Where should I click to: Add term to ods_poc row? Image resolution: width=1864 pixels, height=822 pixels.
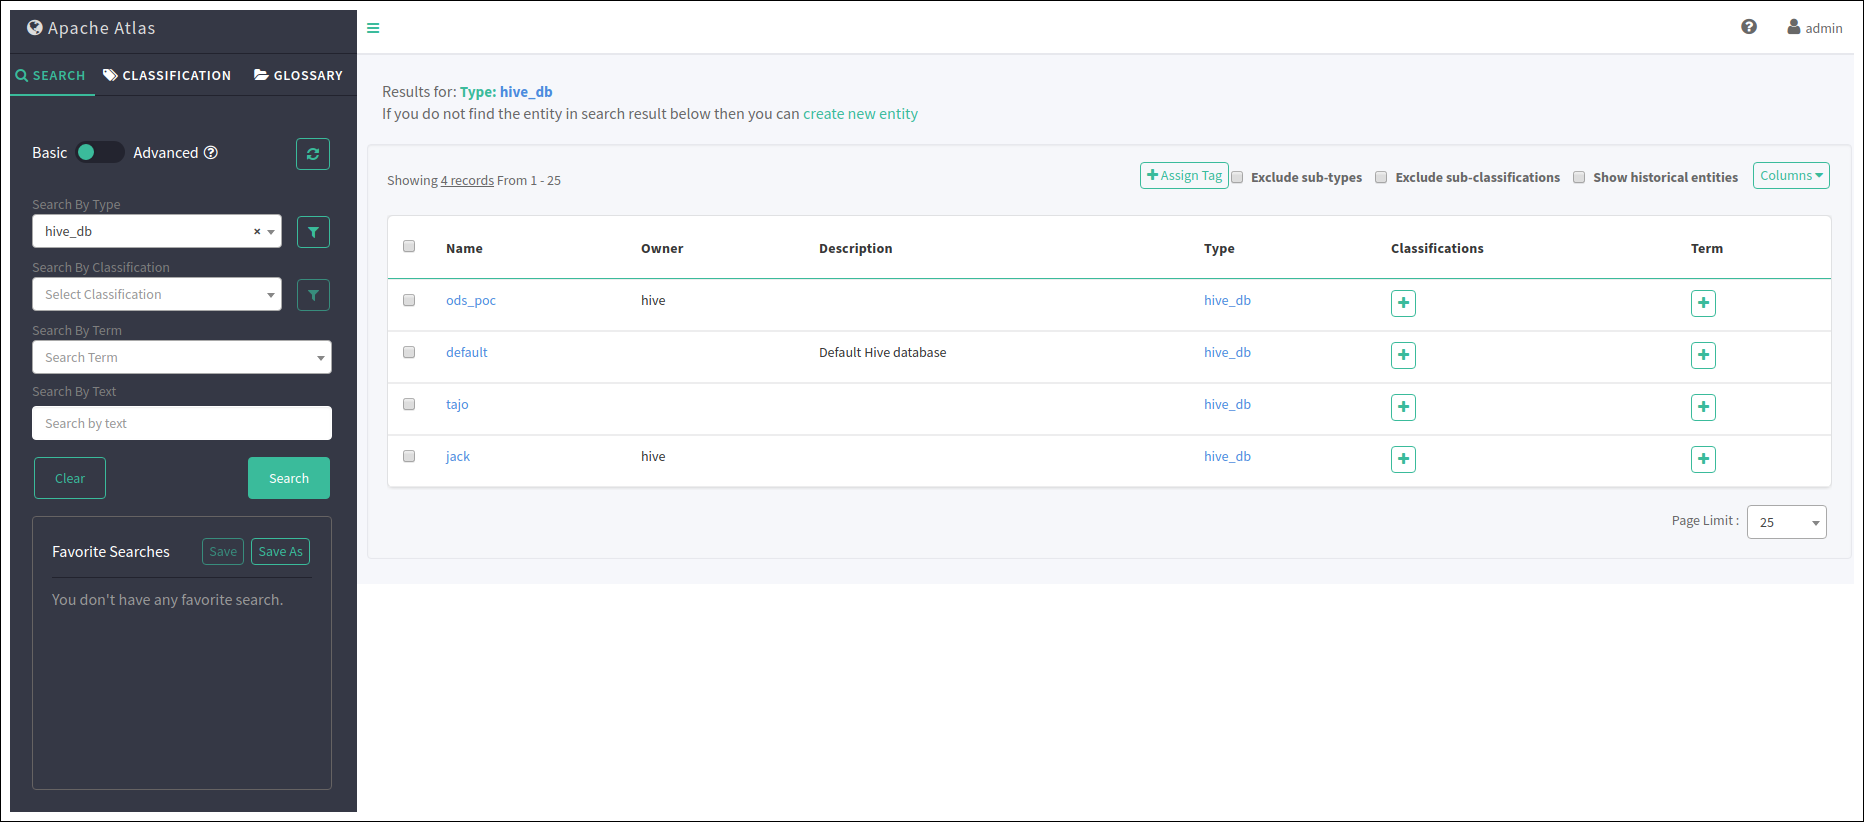1703,303
